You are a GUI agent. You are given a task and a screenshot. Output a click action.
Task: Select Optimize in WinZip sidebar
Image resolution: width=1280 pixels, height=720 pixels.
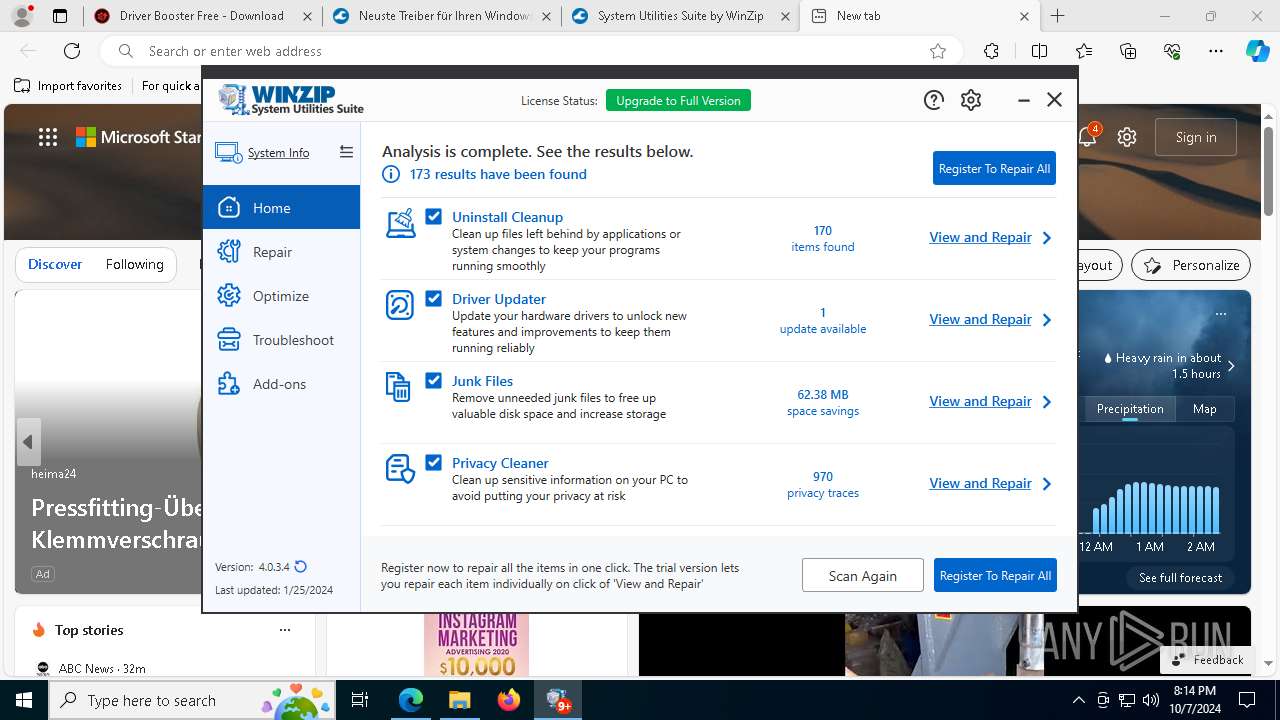pos(281,296)
